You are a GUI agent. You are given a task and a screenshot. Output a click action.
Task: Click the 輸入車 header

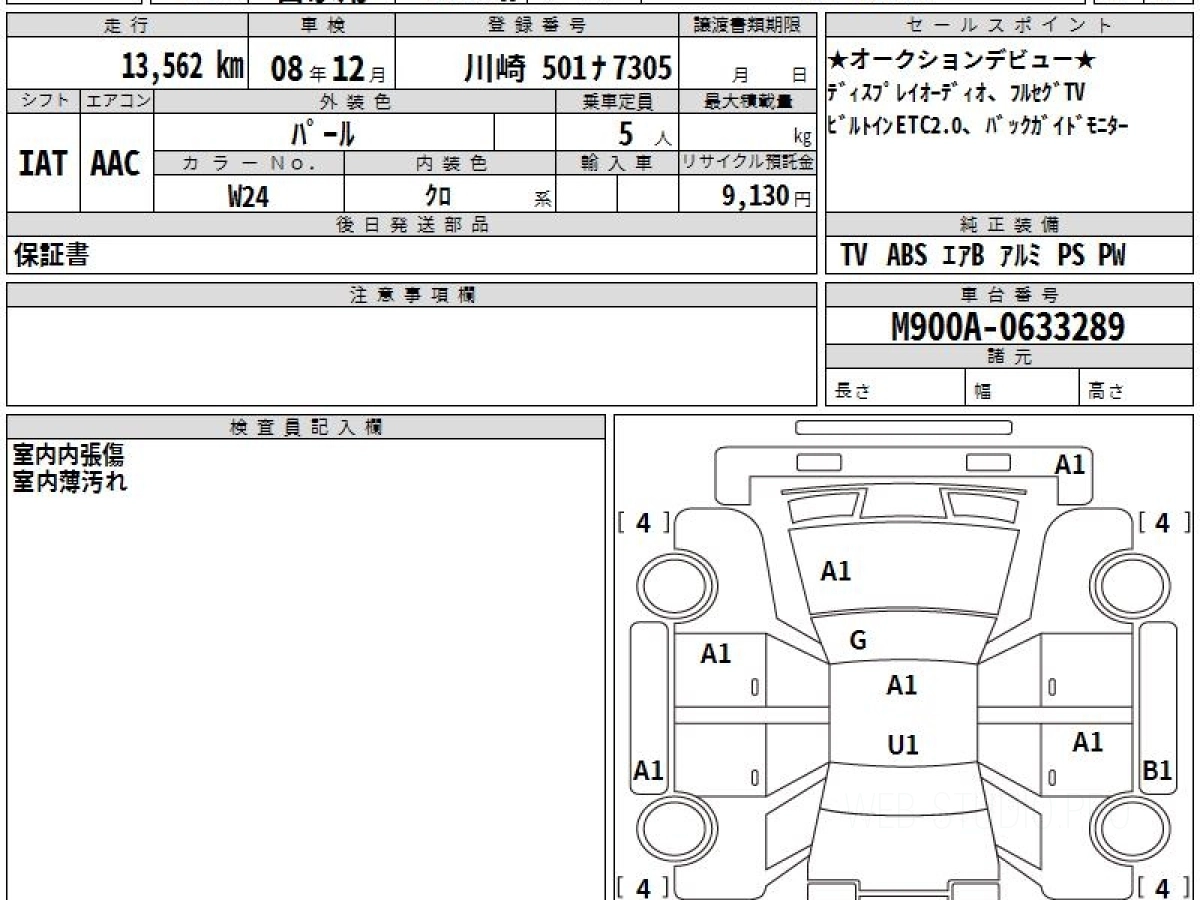(x=617, y=163)
